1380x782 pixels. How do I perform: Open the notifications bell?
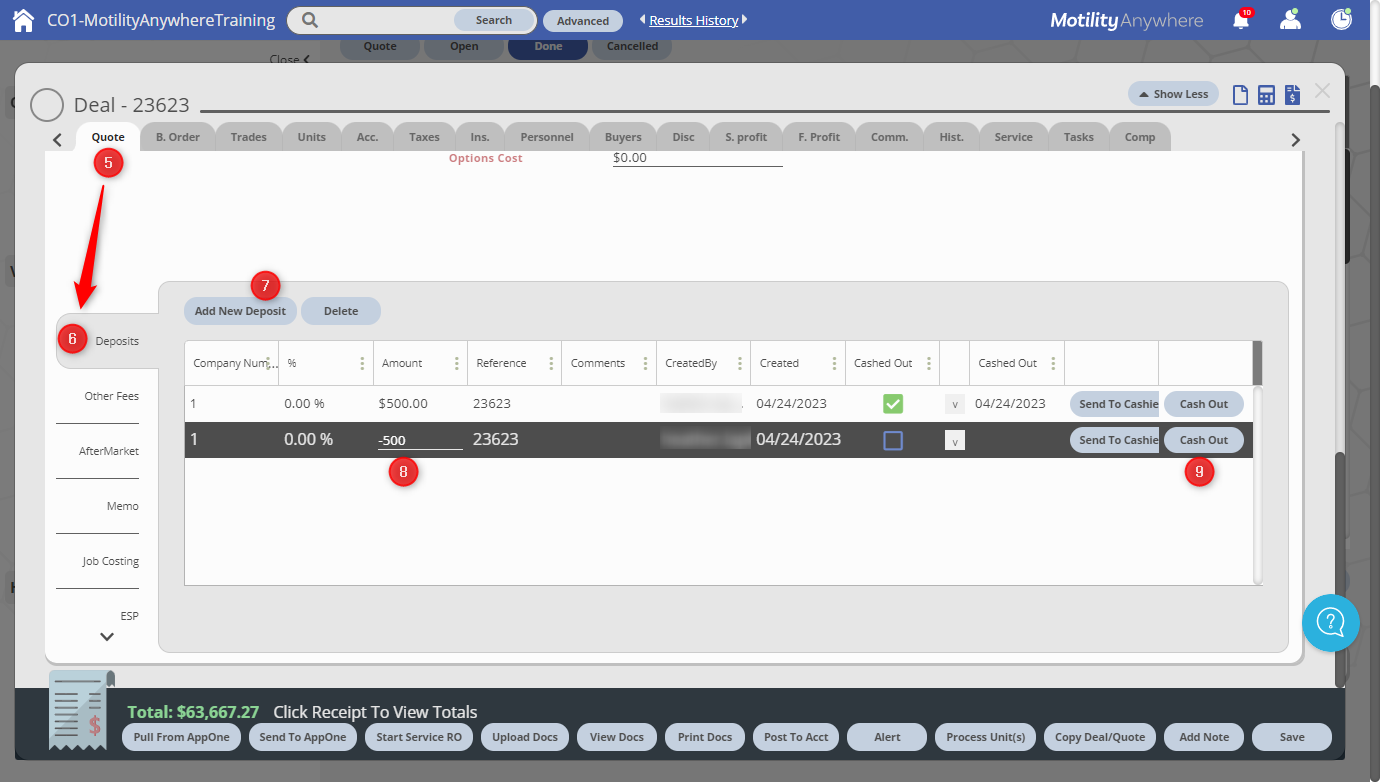1241,20
